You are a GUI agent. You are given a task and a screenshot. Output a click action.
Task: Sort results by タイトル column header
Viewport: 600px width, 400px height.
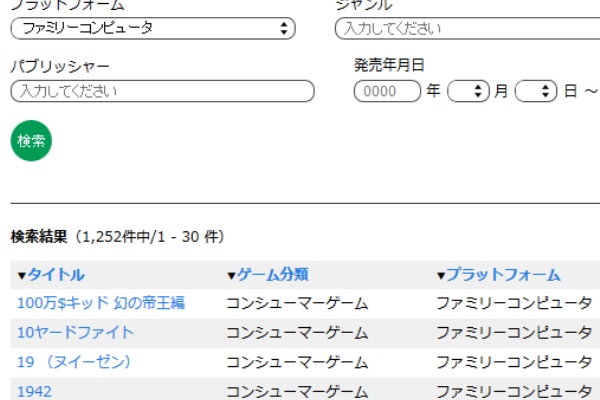(56, 275)
